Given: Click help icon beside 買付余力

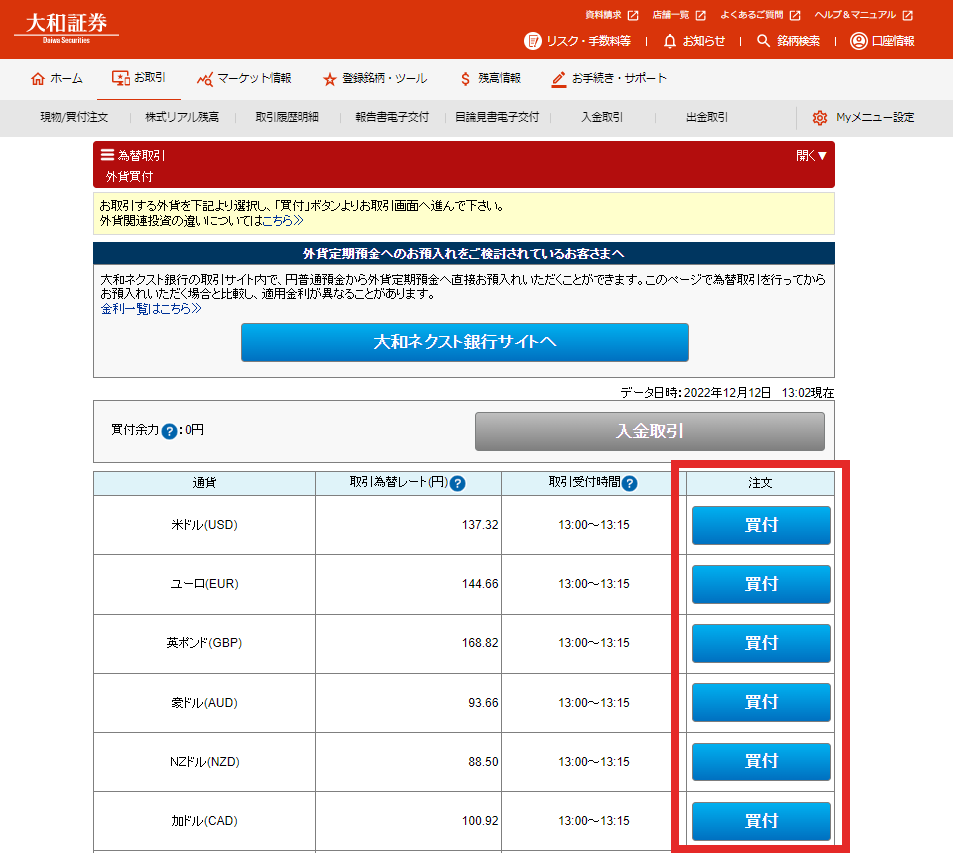Looking at the screenshot, I should coord(170,431).
